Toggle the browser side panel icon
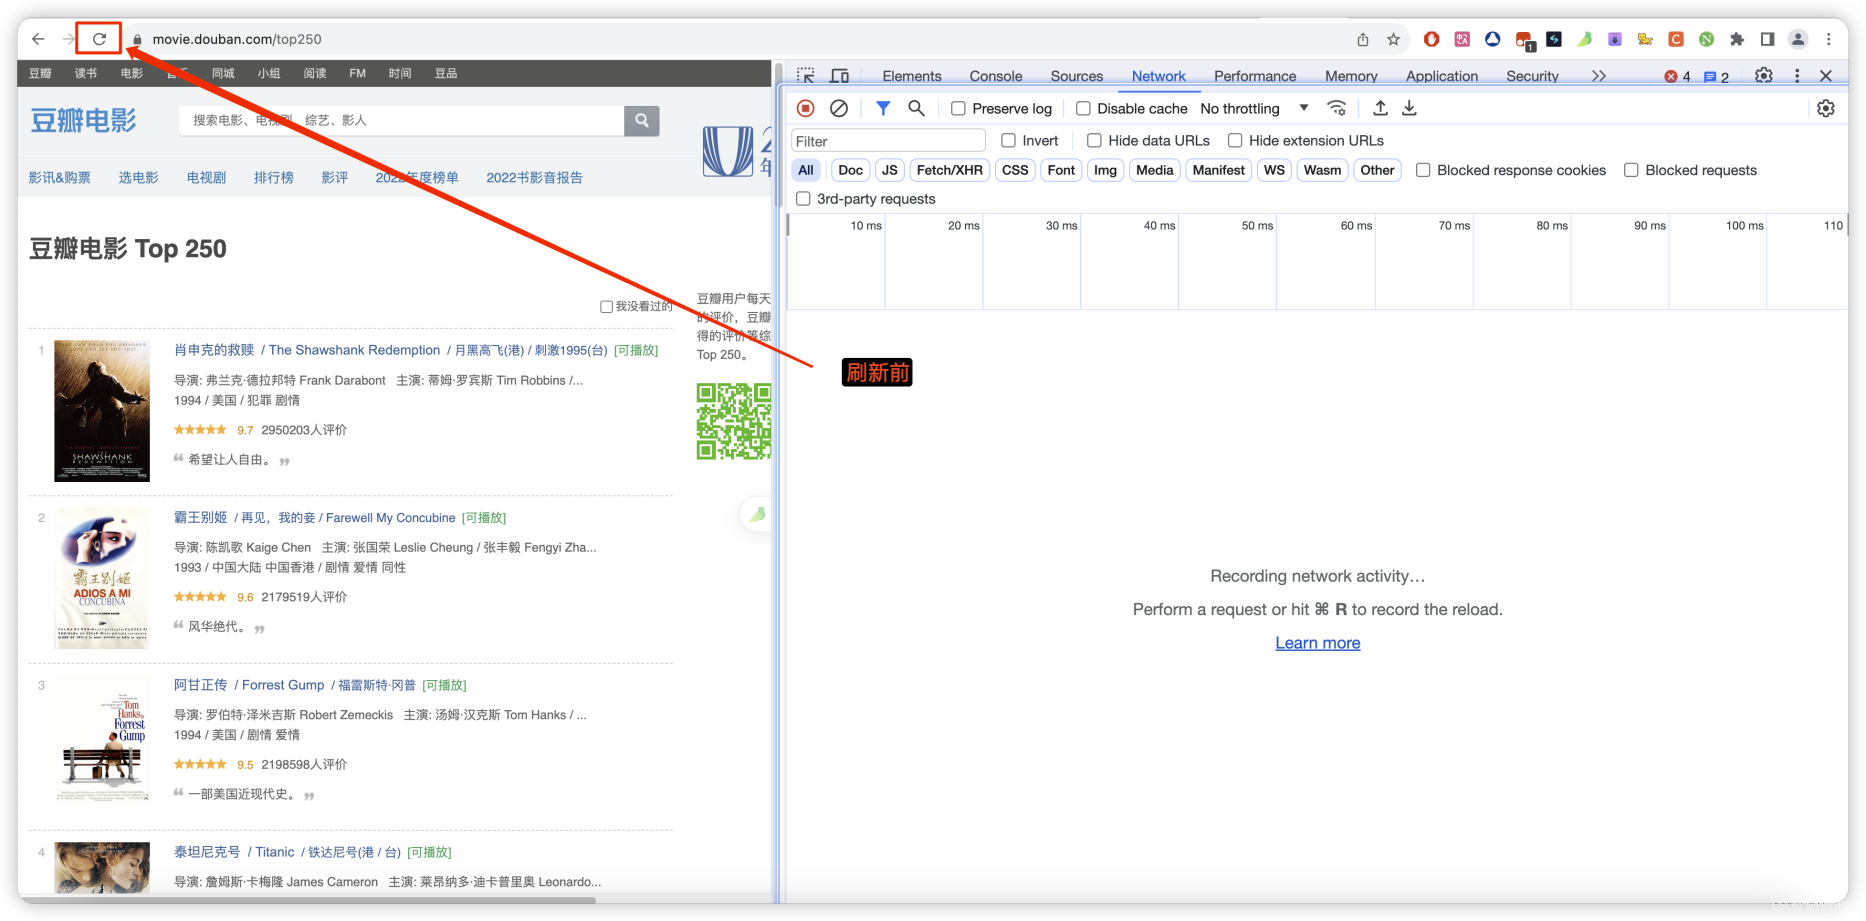 pos(1767,39)
